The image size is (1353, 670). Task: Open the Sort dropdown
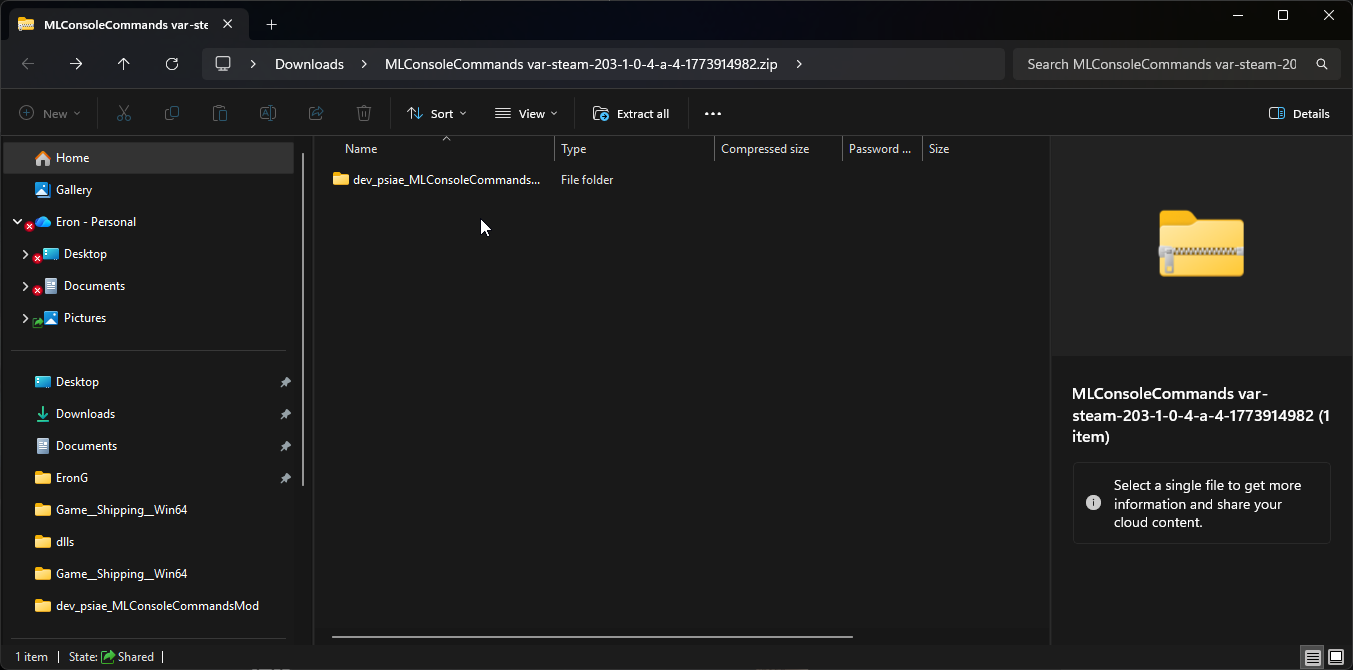tap(437, 114)
